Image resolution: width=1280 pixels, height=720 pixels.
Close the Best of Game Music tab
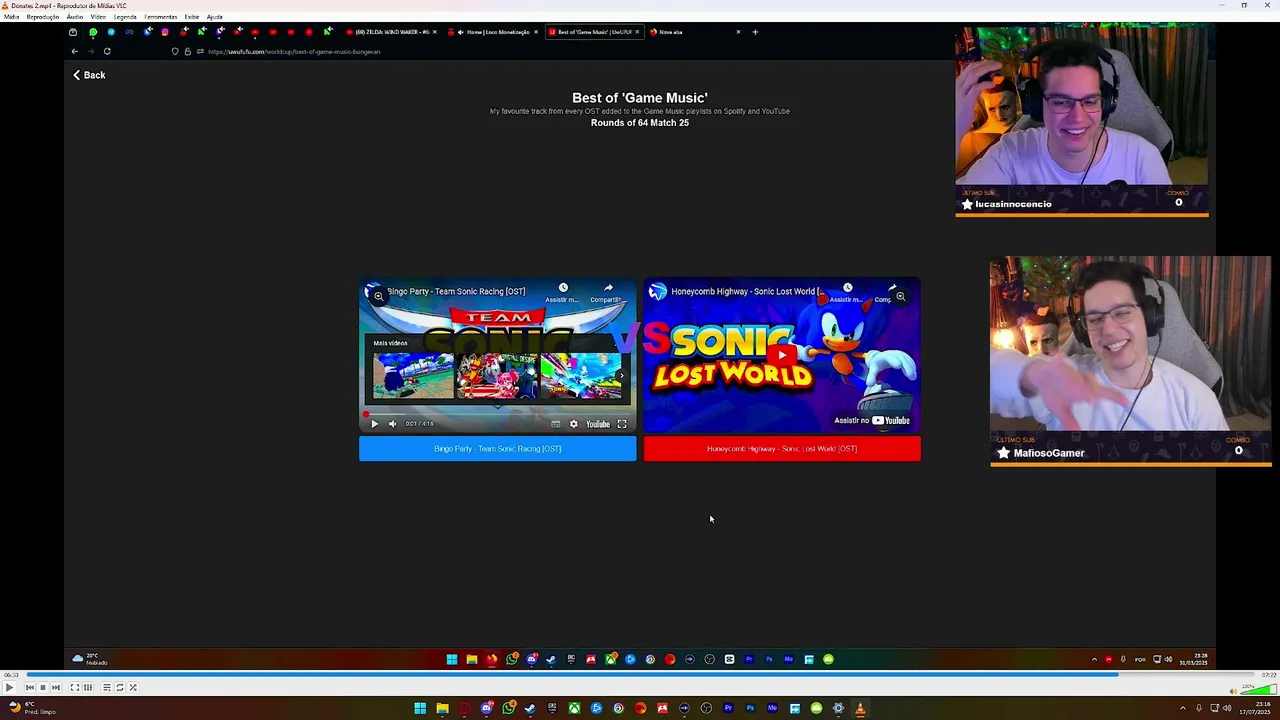[x=637, y=32]
